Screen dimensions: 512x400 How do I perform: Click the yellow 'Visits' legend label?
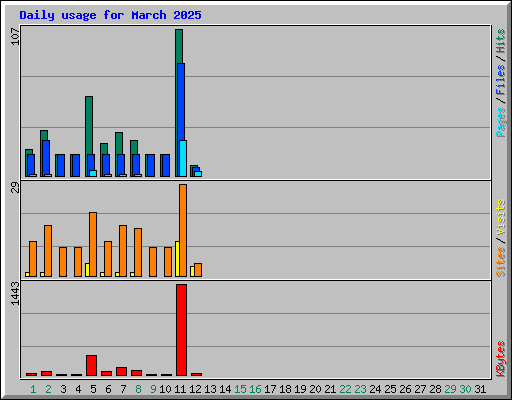pos(501,217)
